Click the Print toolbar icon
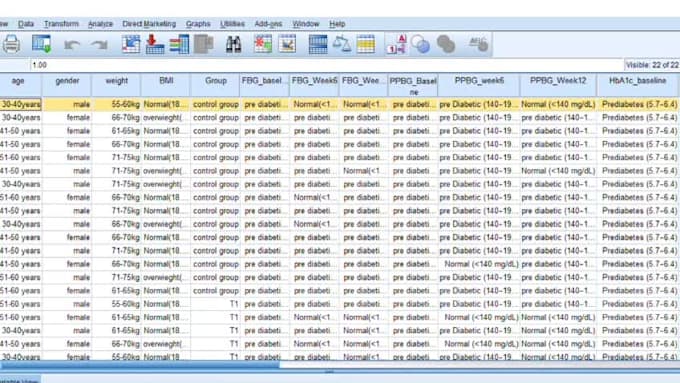Image resolution: width=680 pixels, height=383 pixels. [x=11, y=44]
